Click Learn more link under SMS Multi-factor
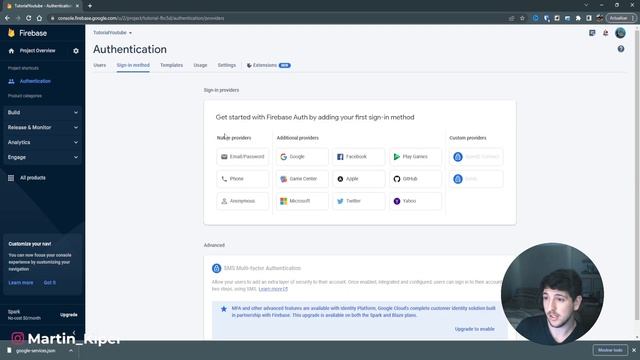The width and height of the screenshot is (640, 360). tap(273, 289)
